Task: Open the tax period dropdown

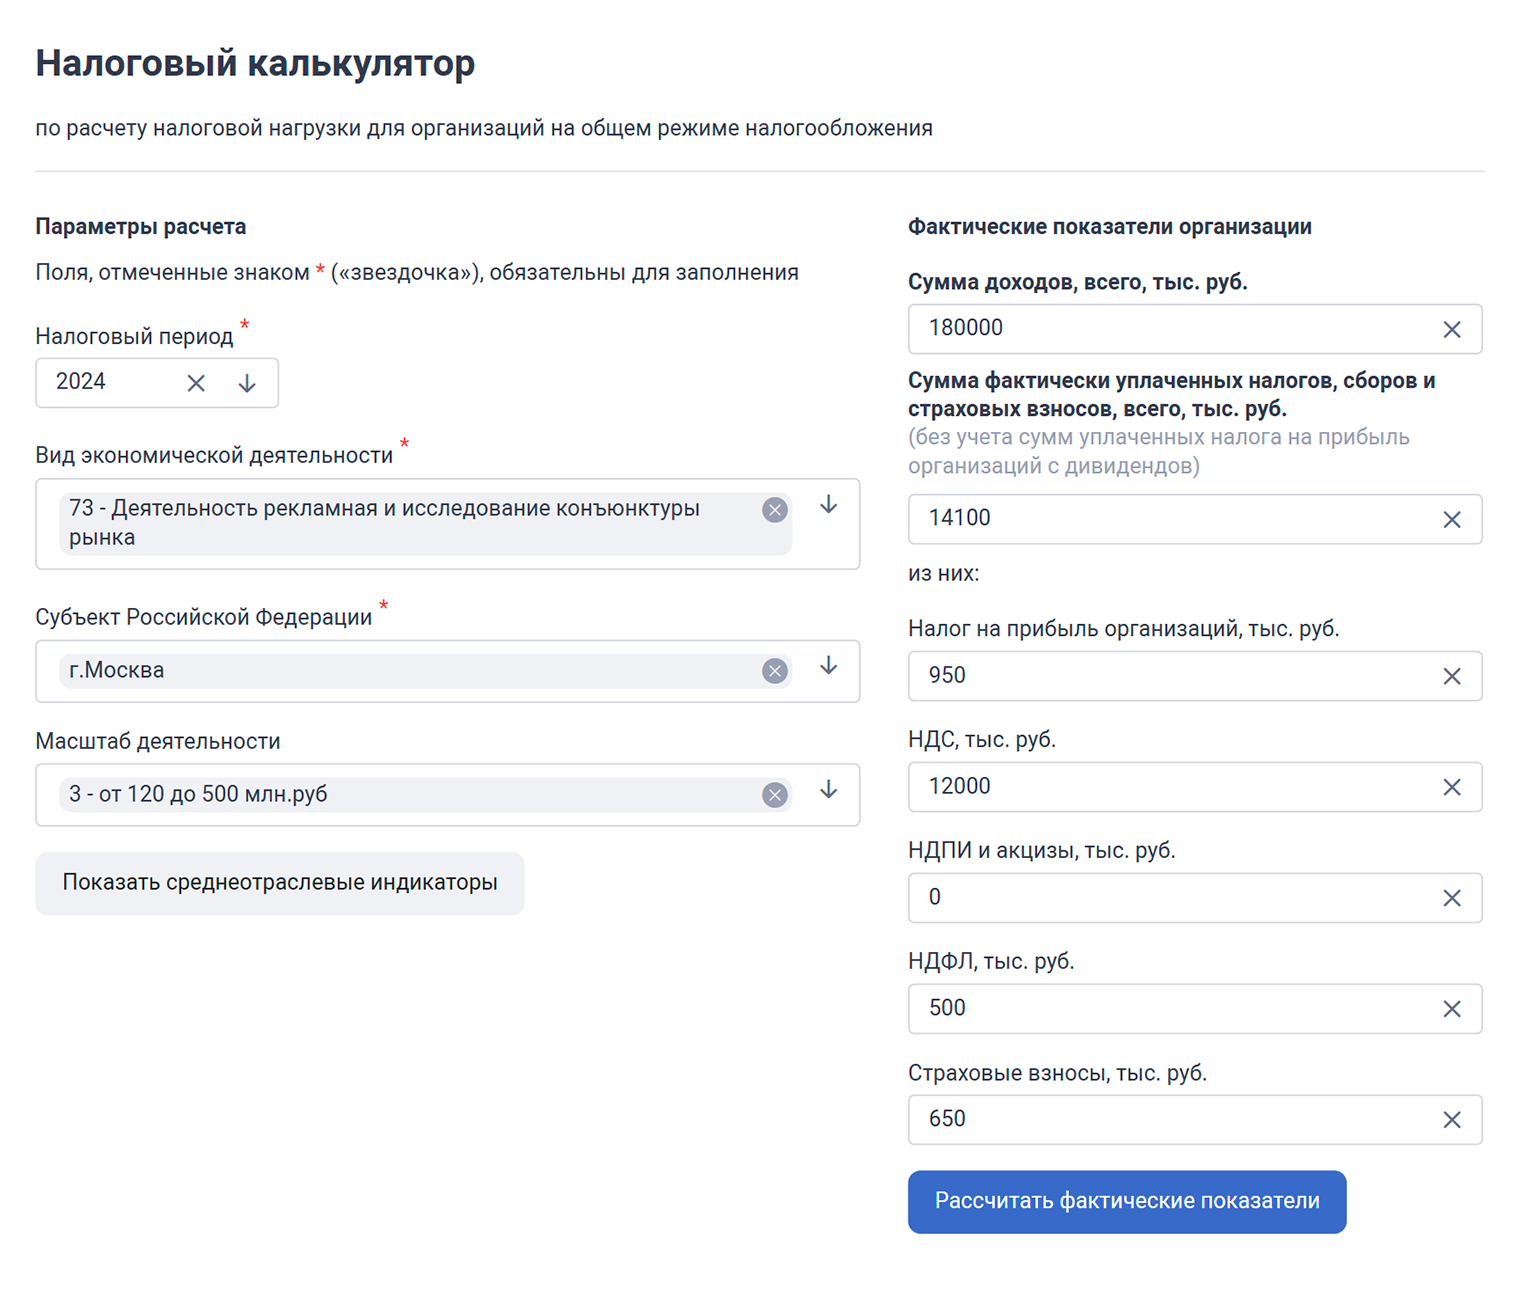Action: pos(247,383)
